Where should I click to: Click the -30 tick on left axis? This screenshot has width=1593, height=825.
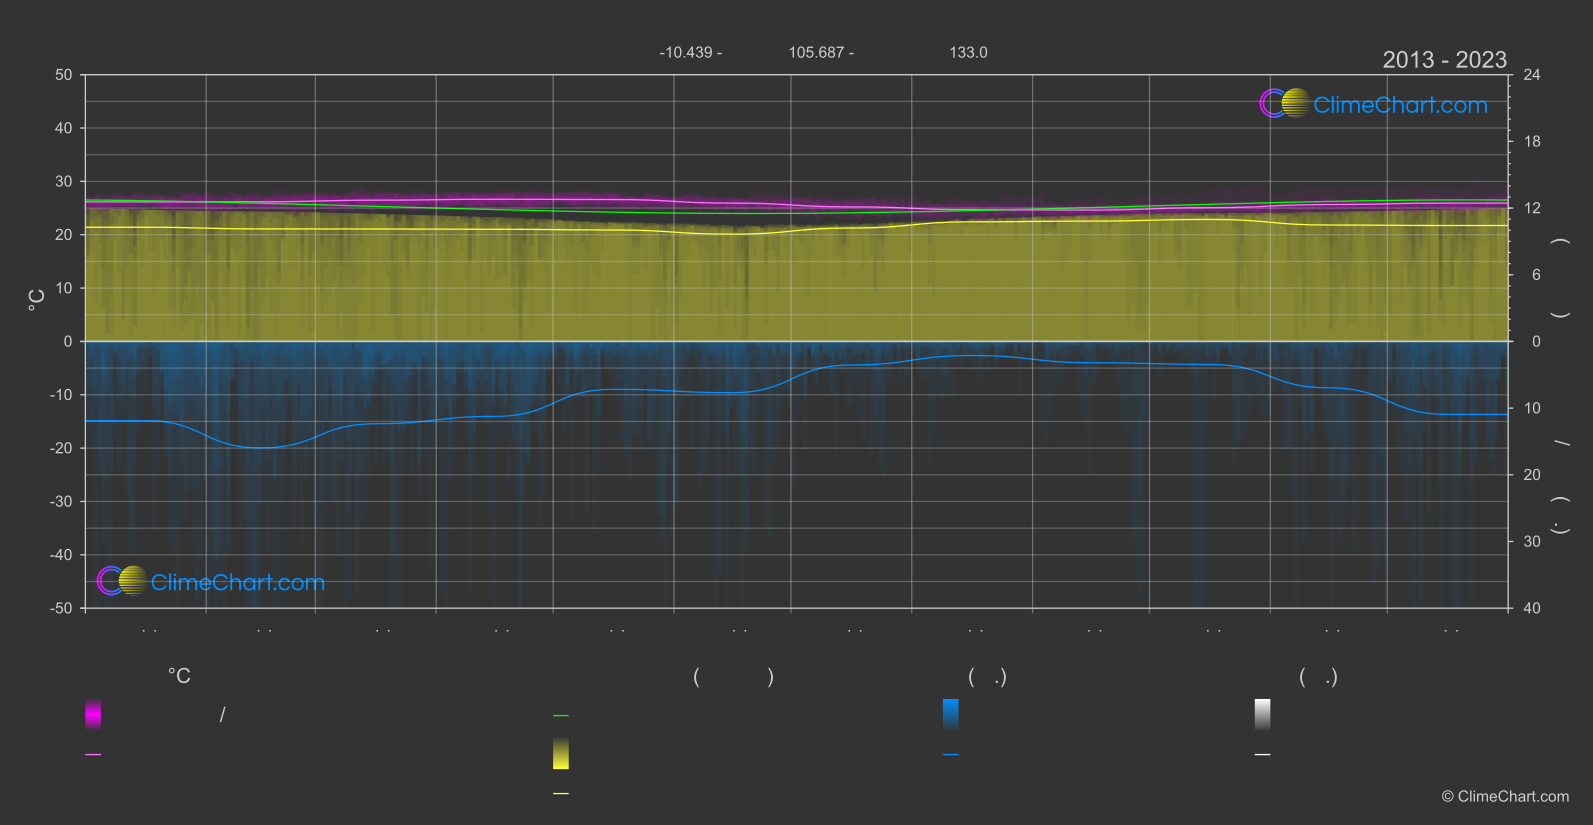click(61, 502)
